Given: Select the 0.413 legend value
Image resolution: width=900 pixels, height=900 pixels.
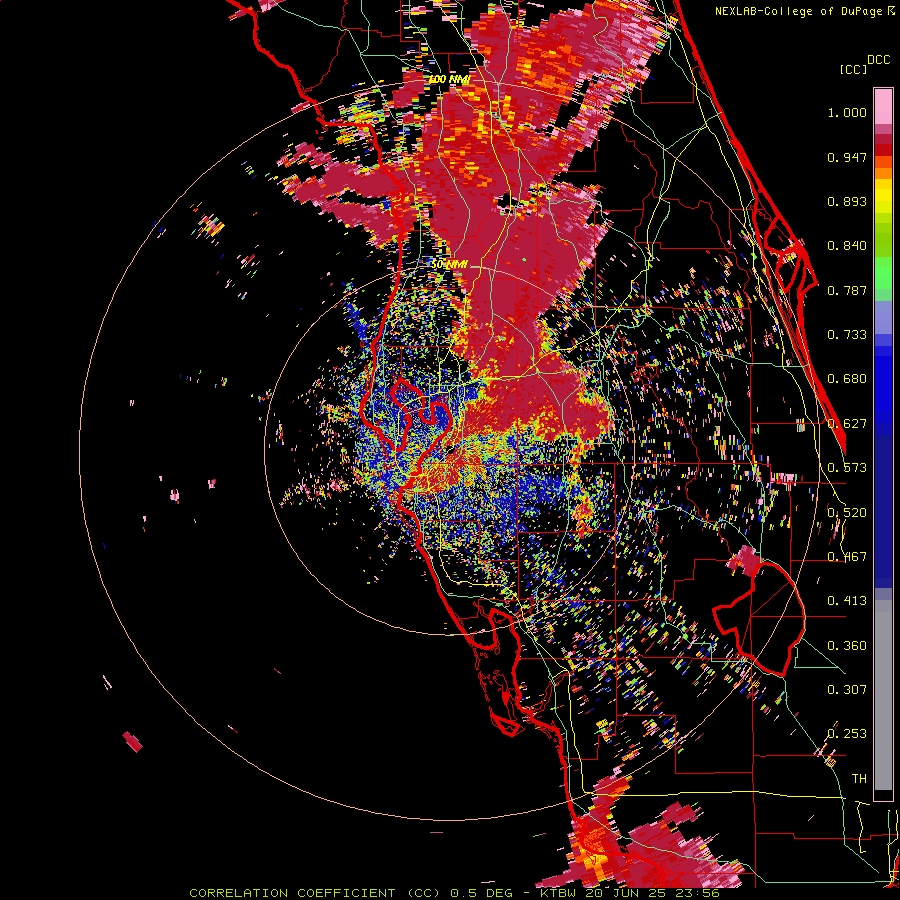Looking at the screenshot, I should point(847,601).
